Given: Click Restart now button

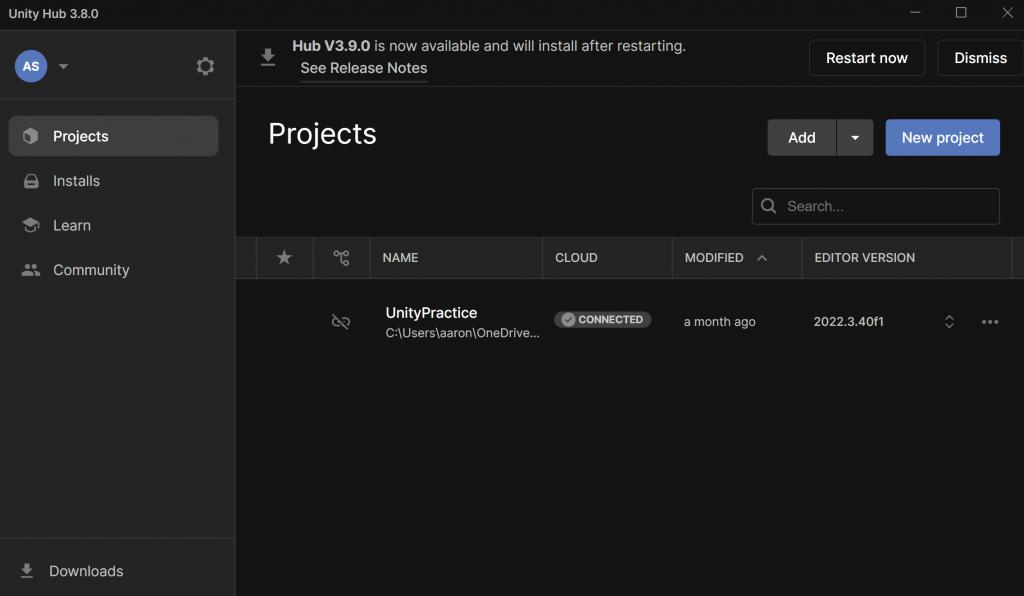Looking at the screenshot, I should [867, 57].
